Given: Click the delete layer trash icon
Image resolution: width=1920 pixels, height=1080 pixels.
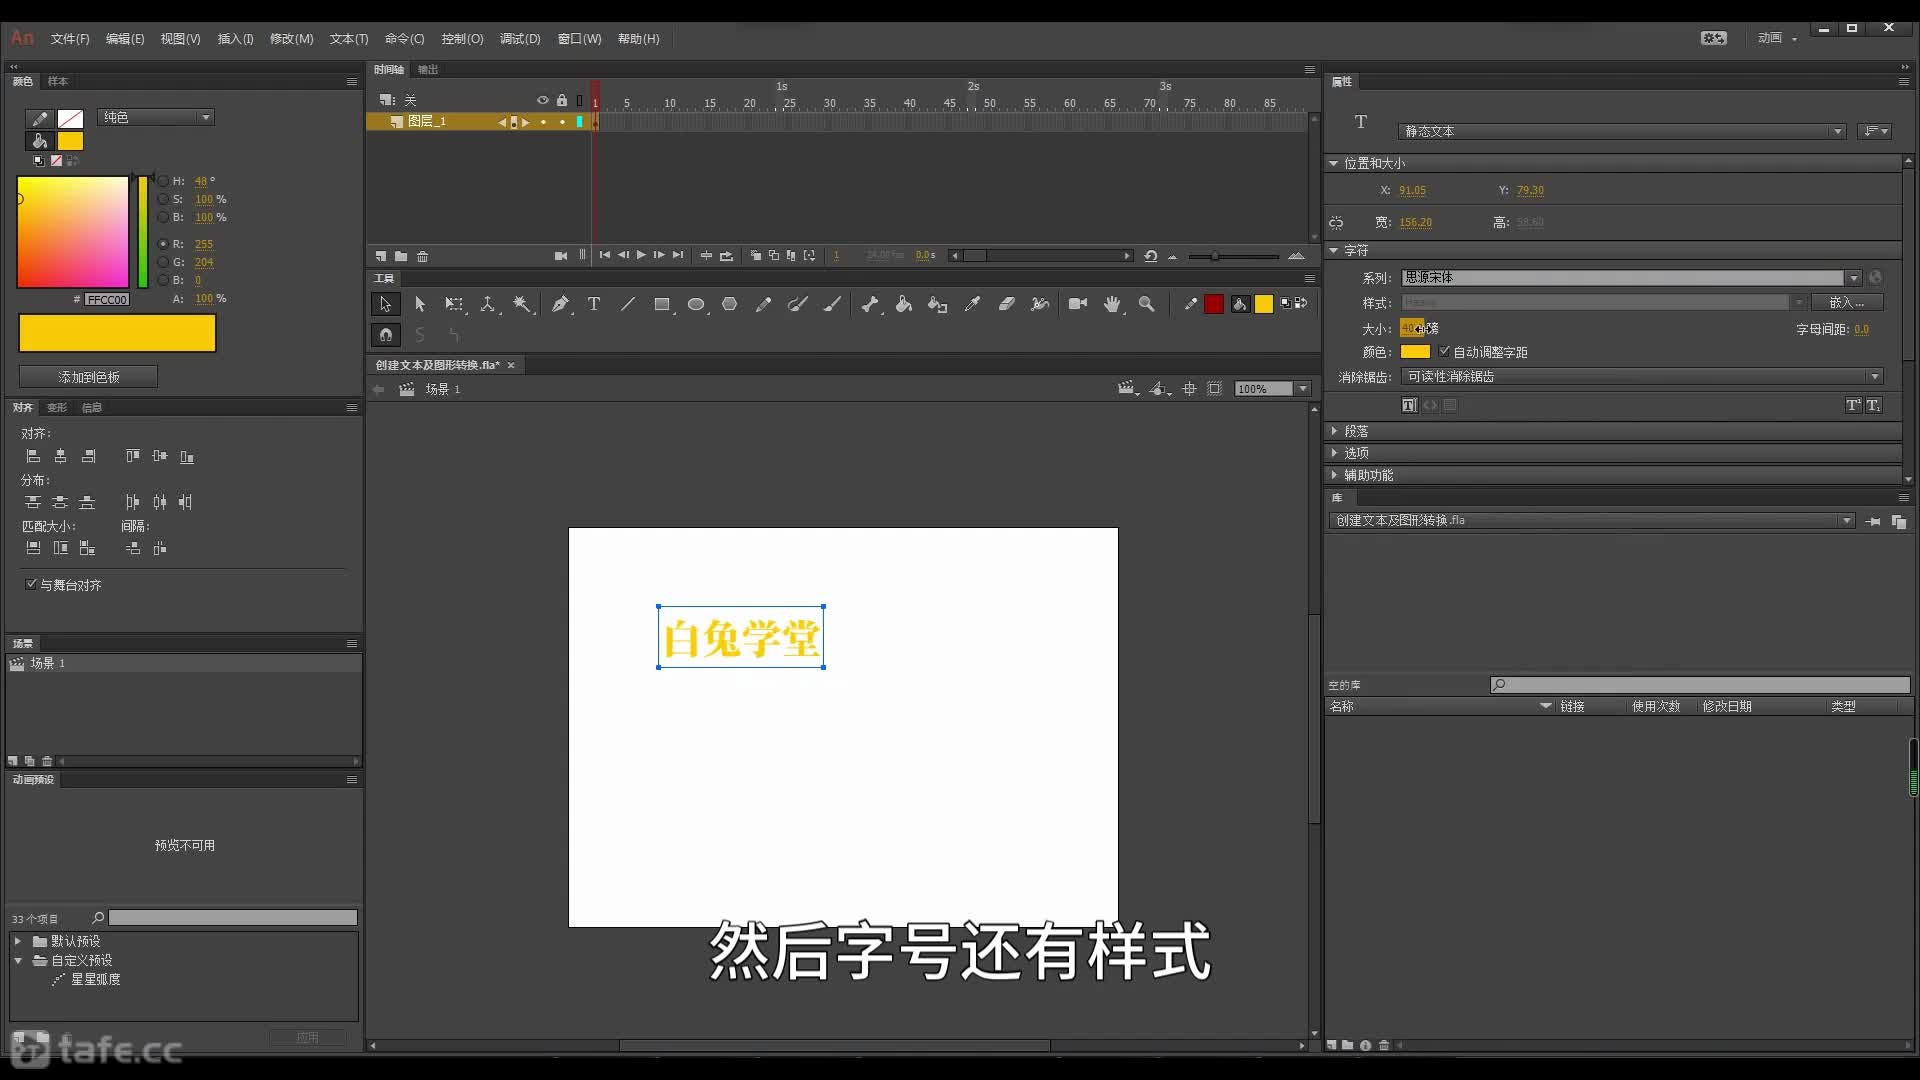Looking at the screenshot, I should (x=423, y=256).
